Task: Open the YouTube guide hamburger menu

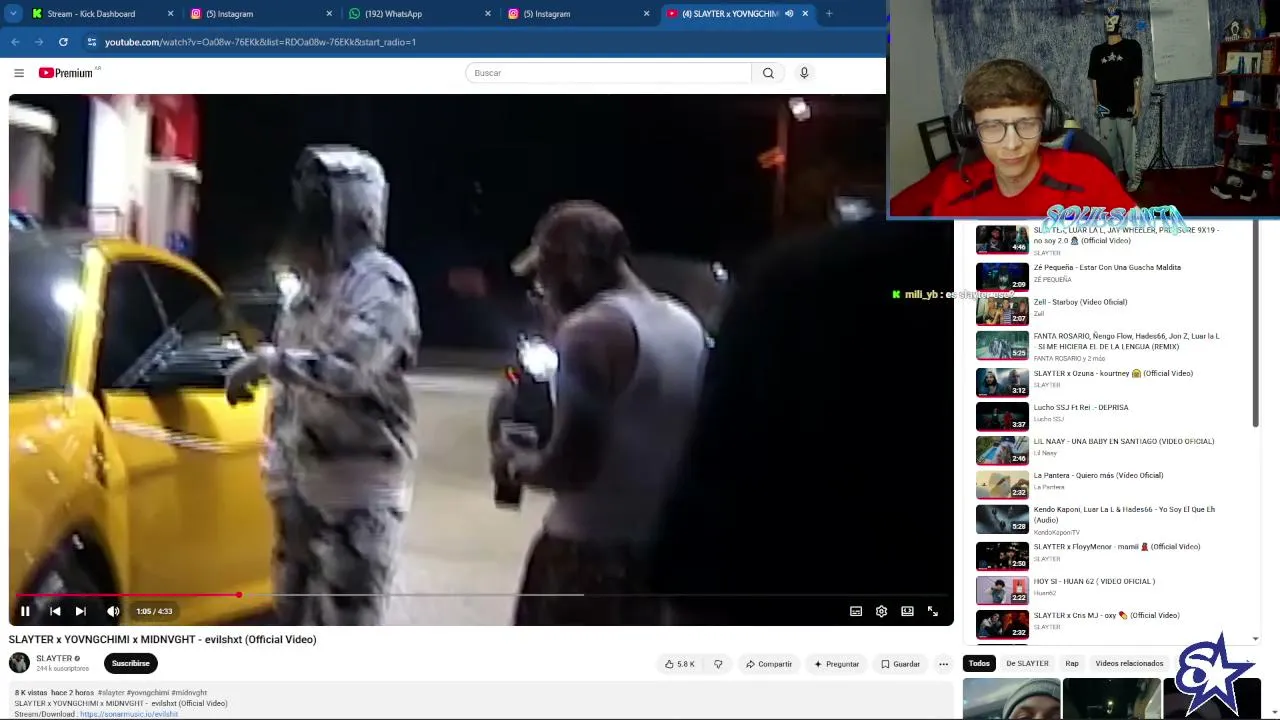Action: [19, 73]
